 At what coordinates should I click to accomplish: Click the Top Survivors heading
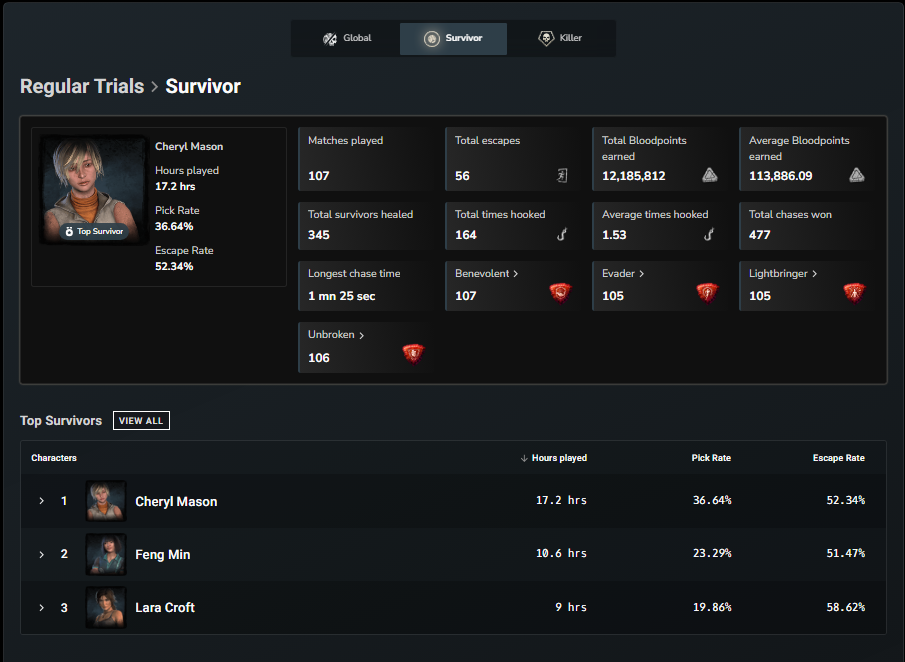tap(61, 421)
